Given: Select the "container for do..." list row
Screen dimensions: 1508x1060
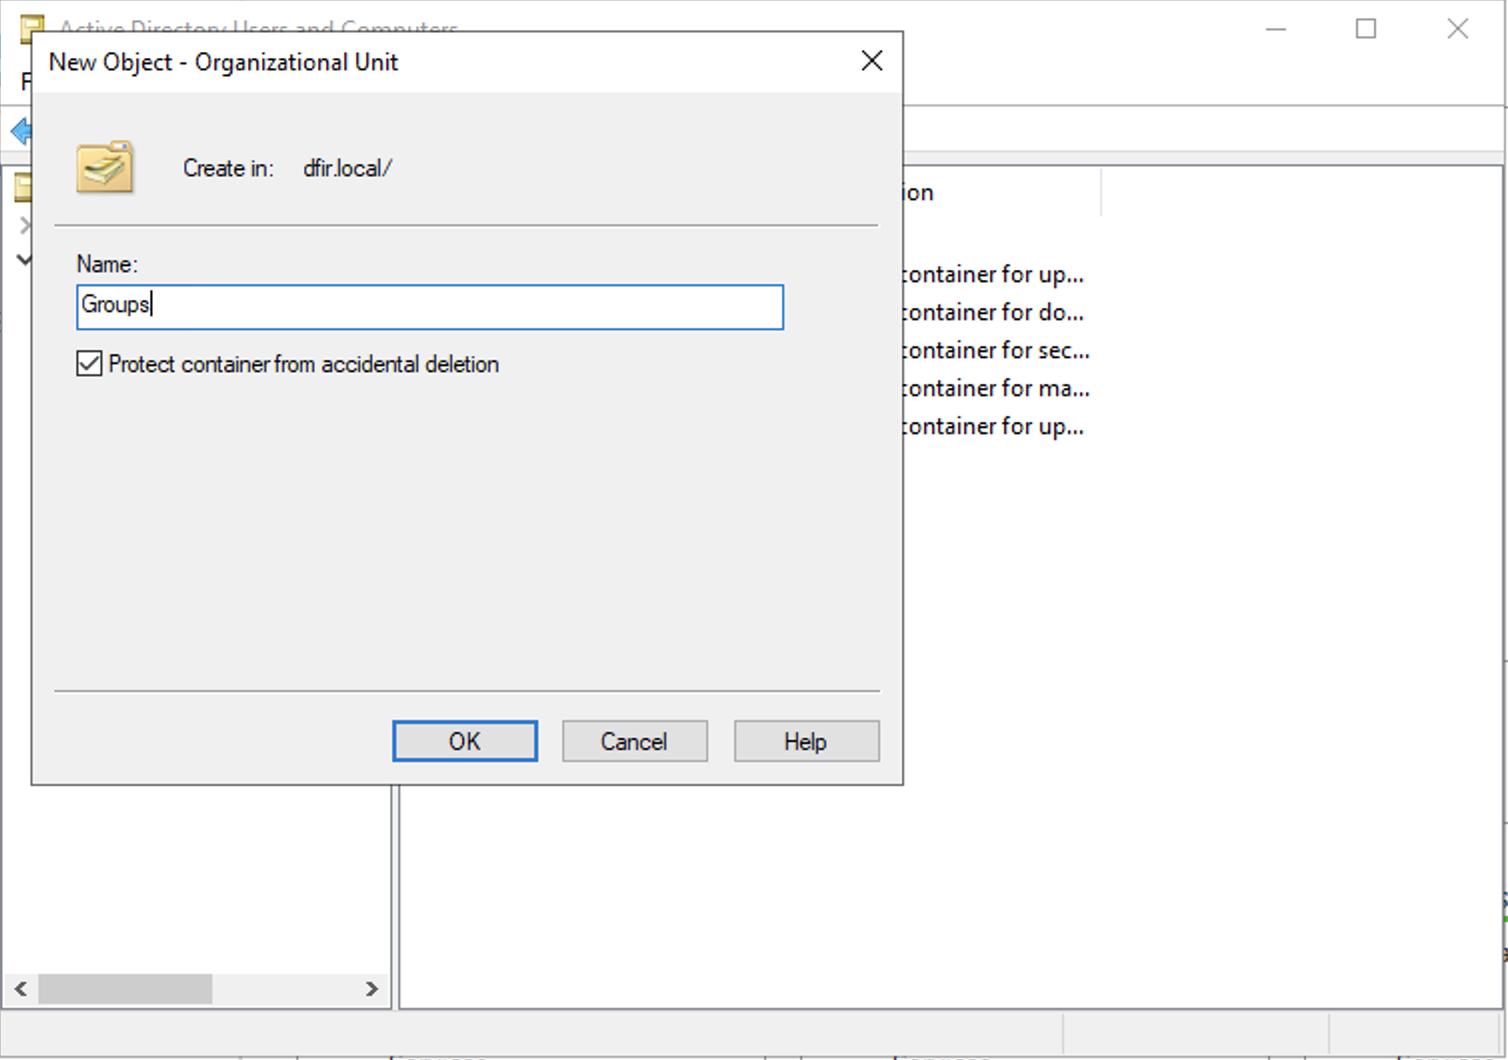Looking at the screenshot, I should click(992, 313).
